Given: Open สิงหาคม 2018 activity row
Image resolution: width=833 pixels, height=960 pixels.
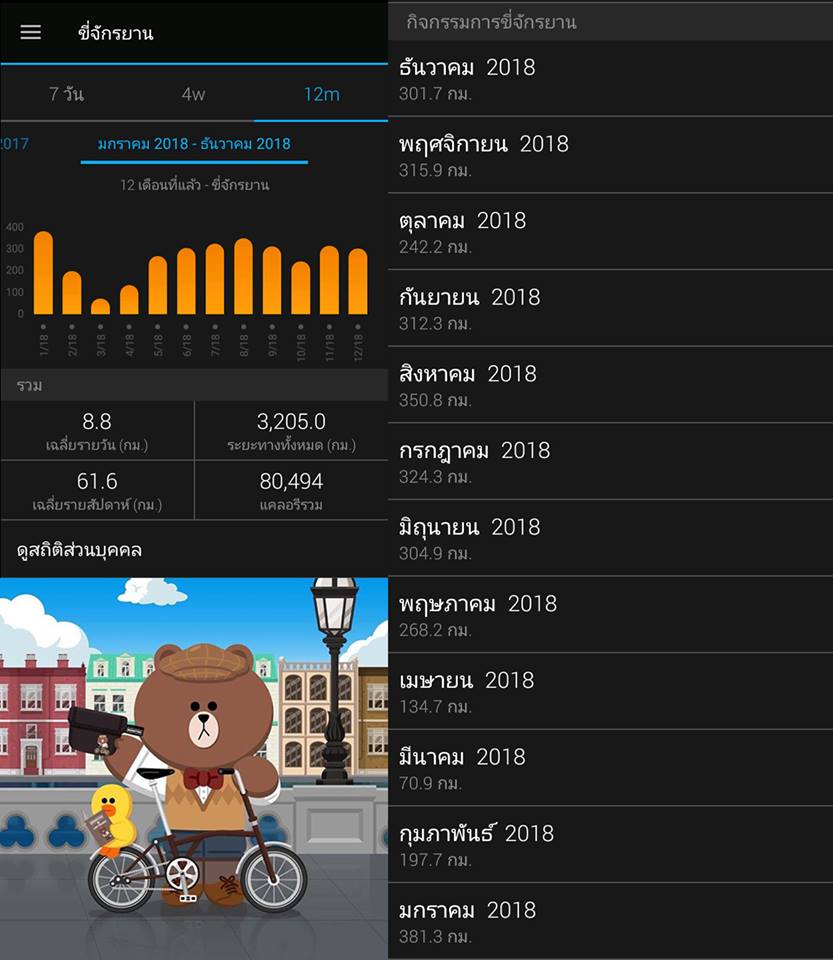Looking at the screenshot, I should click(610, 385).
